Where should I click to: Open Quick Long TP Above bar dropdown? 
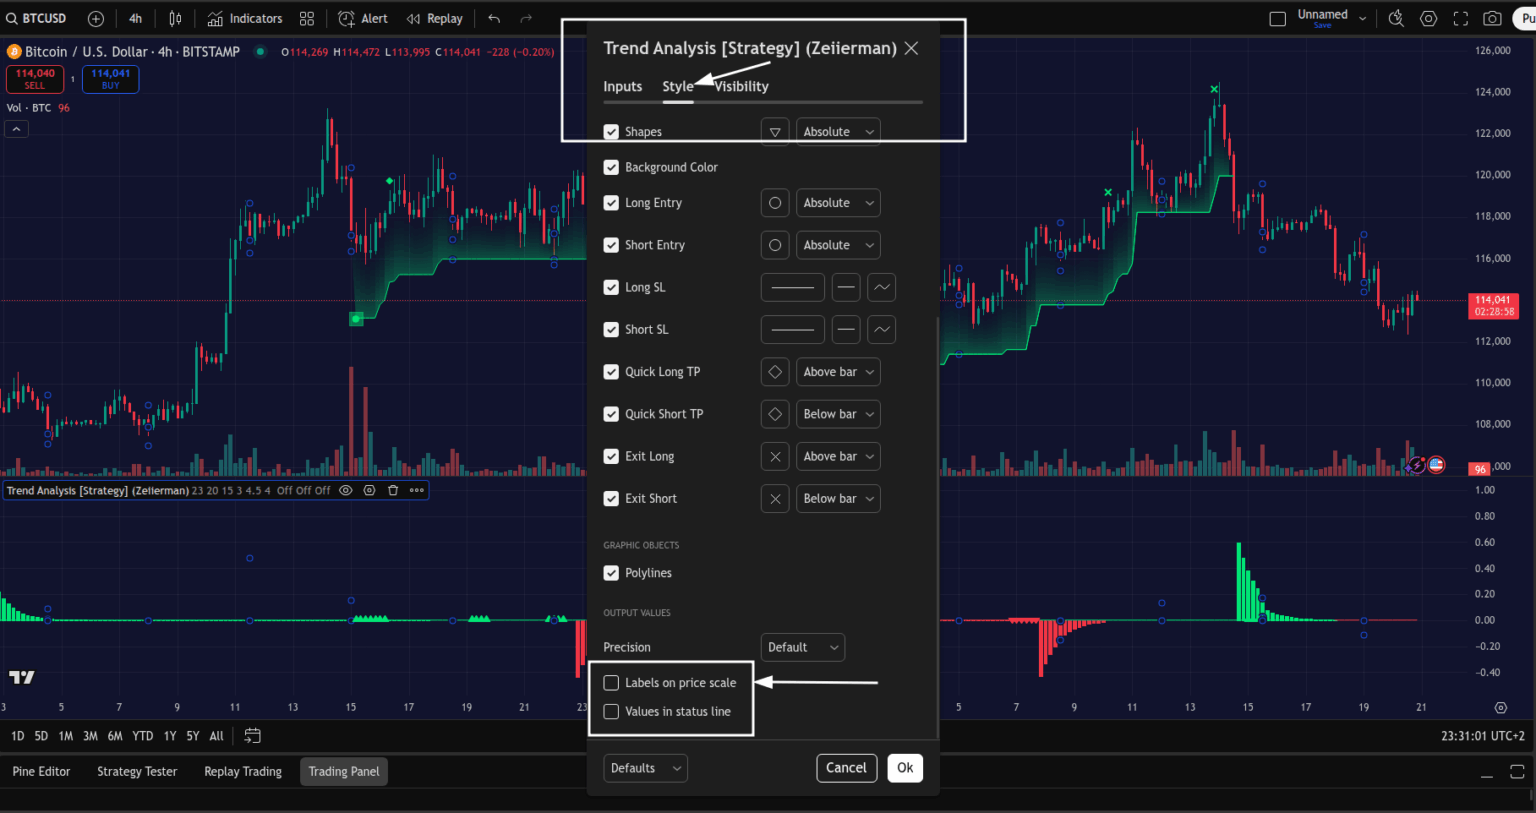[x=838, y=372]
